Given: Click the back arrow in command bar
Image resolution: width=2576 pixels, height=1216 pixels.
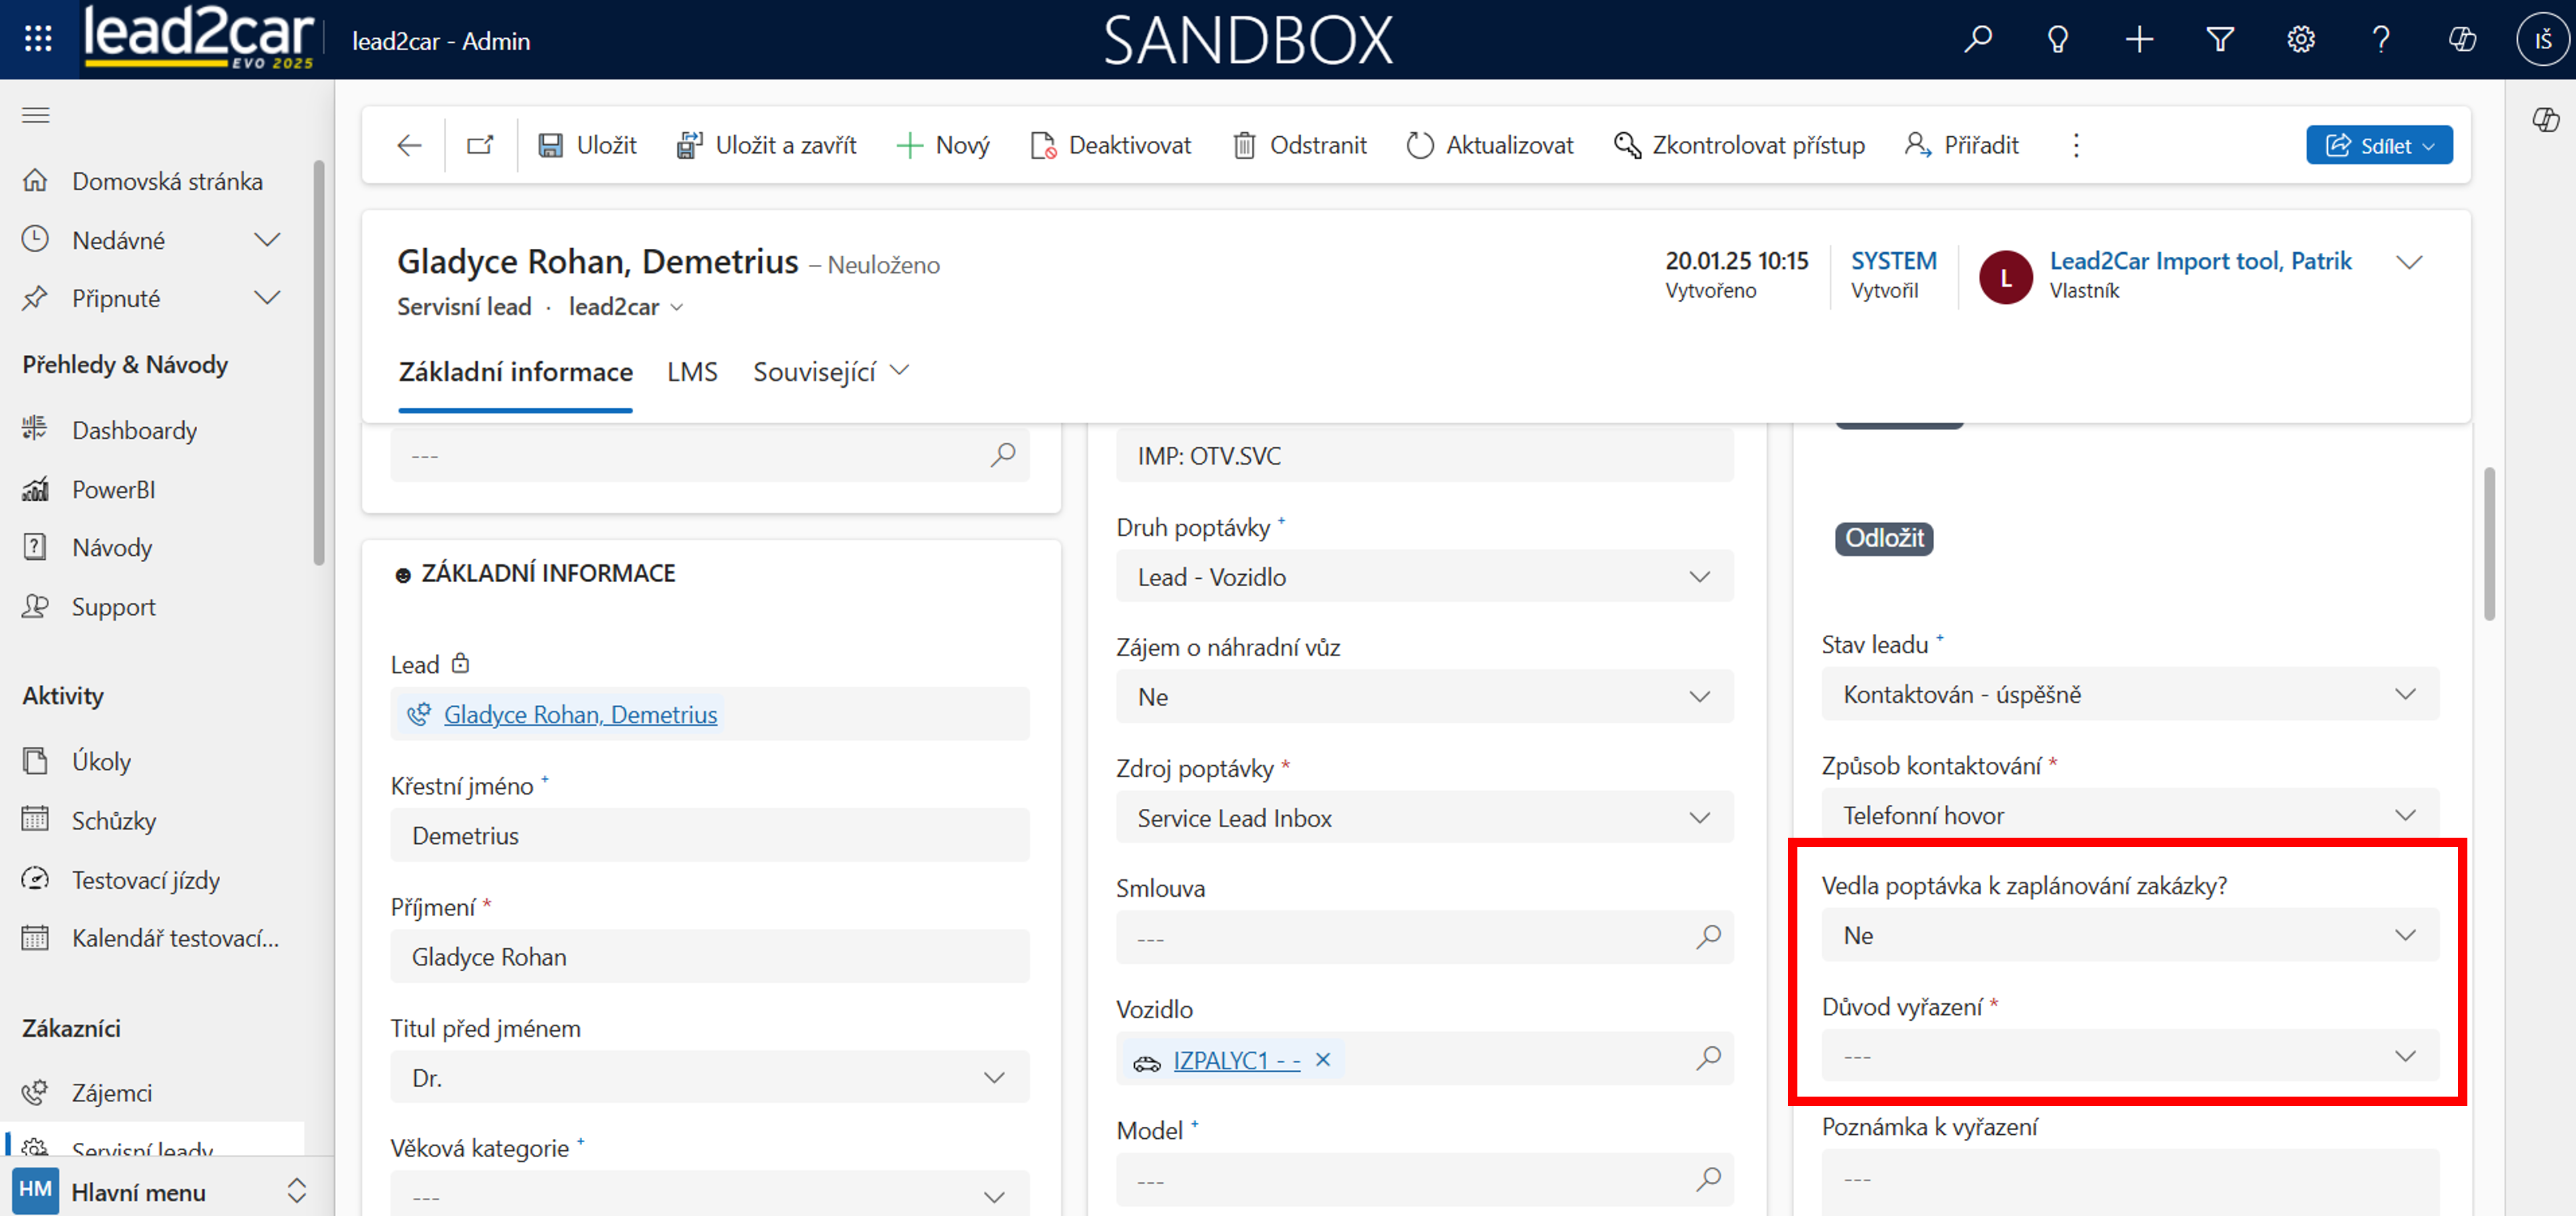Looking at the screenshot, I should (x=409, y=146).
